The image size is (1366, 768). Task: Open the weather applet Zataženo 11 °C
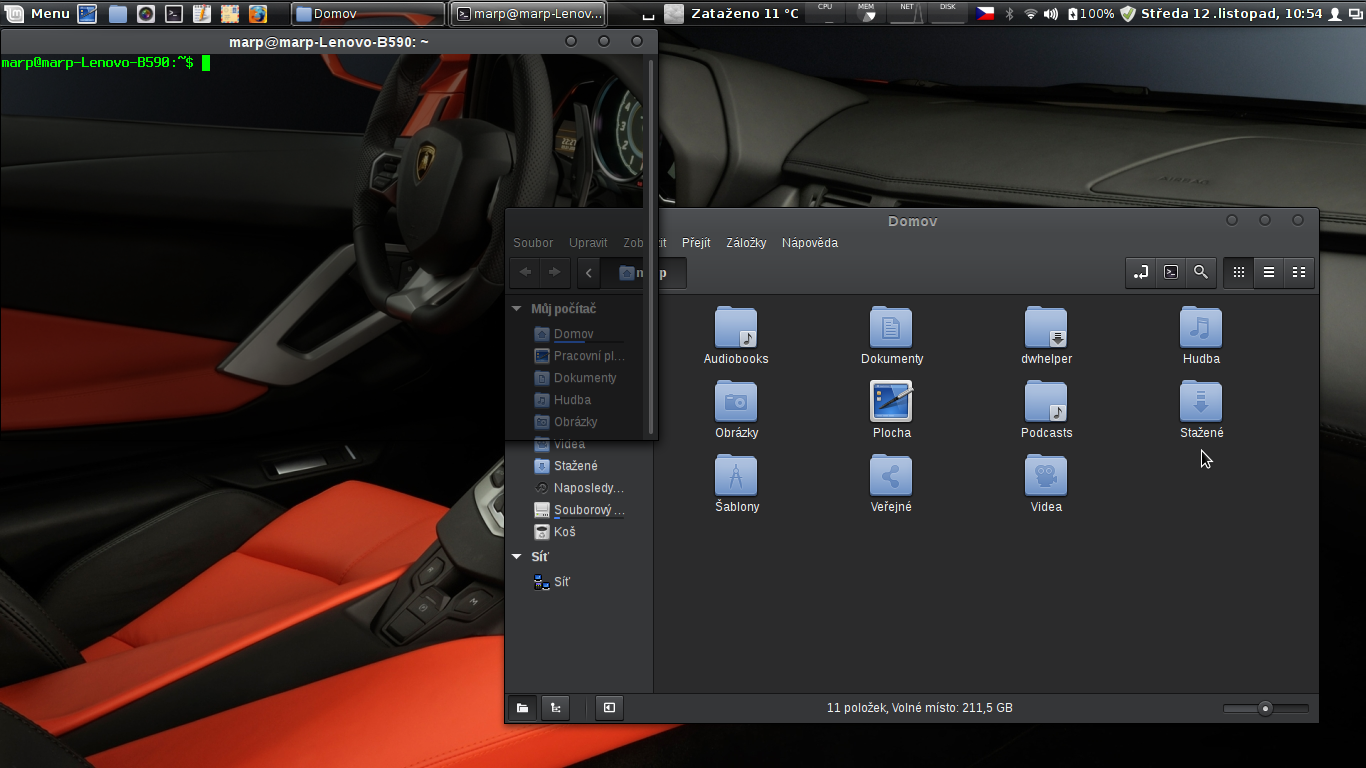point(733,14)
